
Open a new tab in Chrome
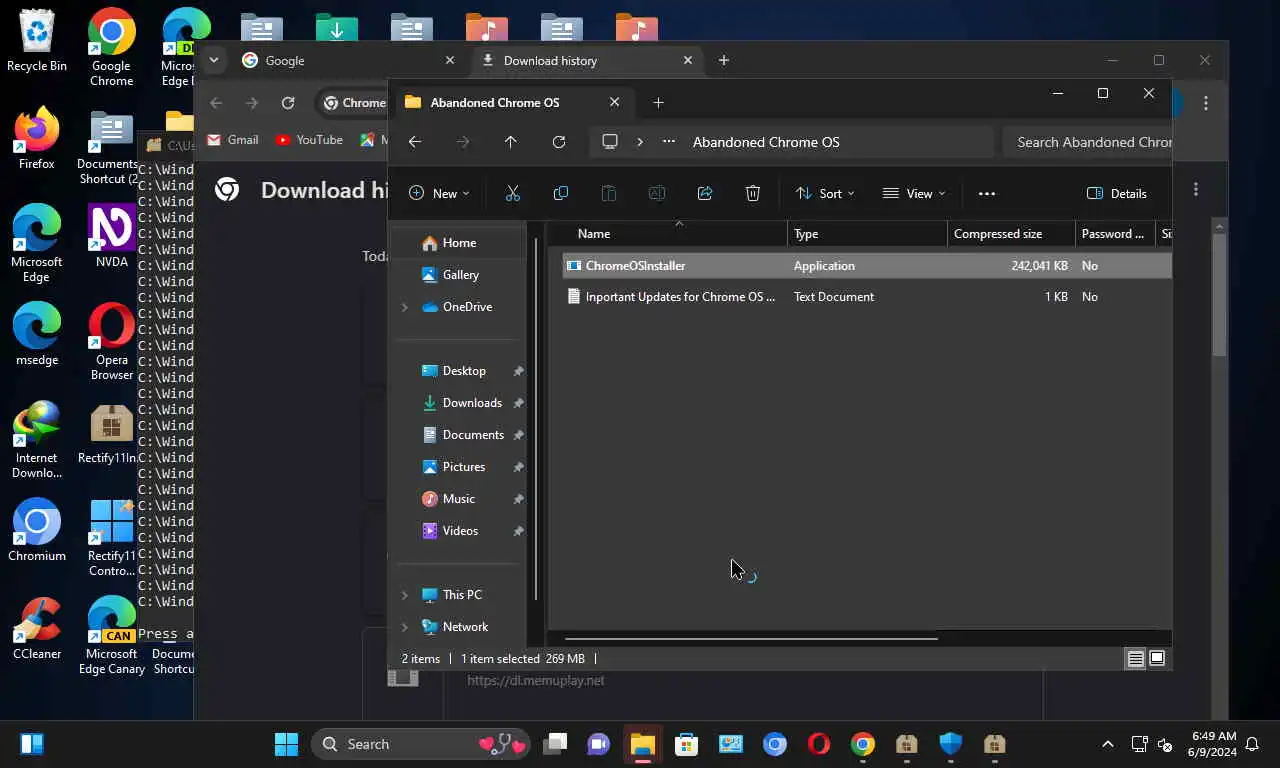coord(724,60)
